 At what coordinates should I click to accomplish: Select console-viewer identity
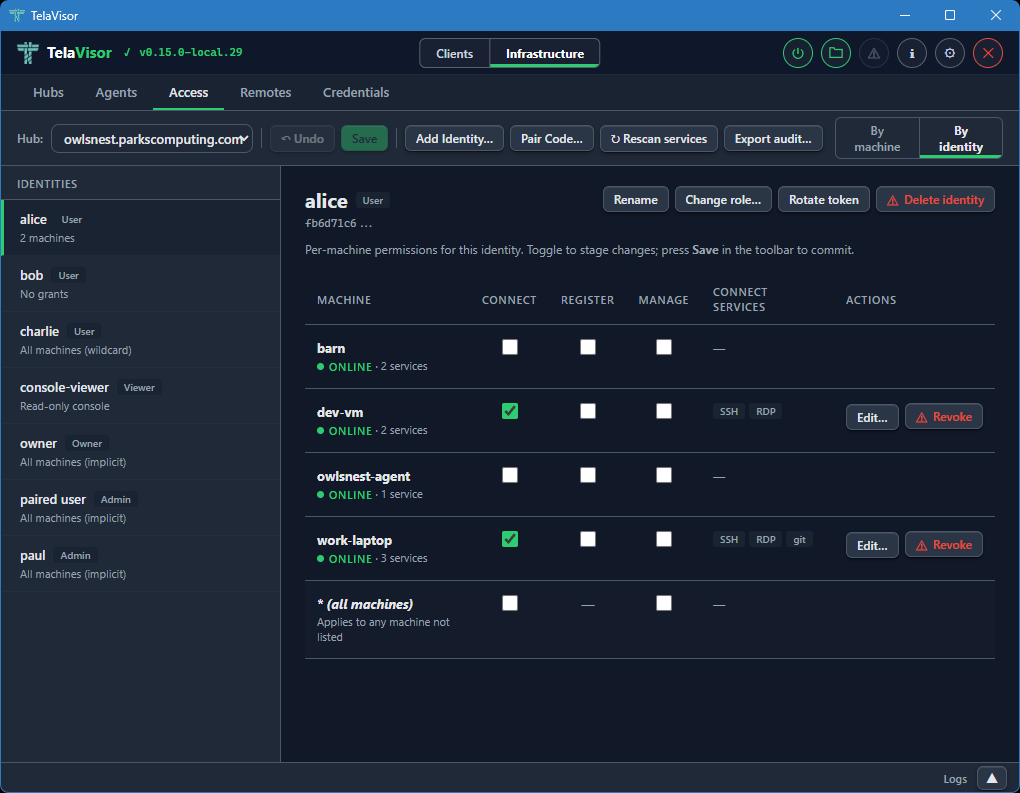pyautogui.click(x=141, y=396)
